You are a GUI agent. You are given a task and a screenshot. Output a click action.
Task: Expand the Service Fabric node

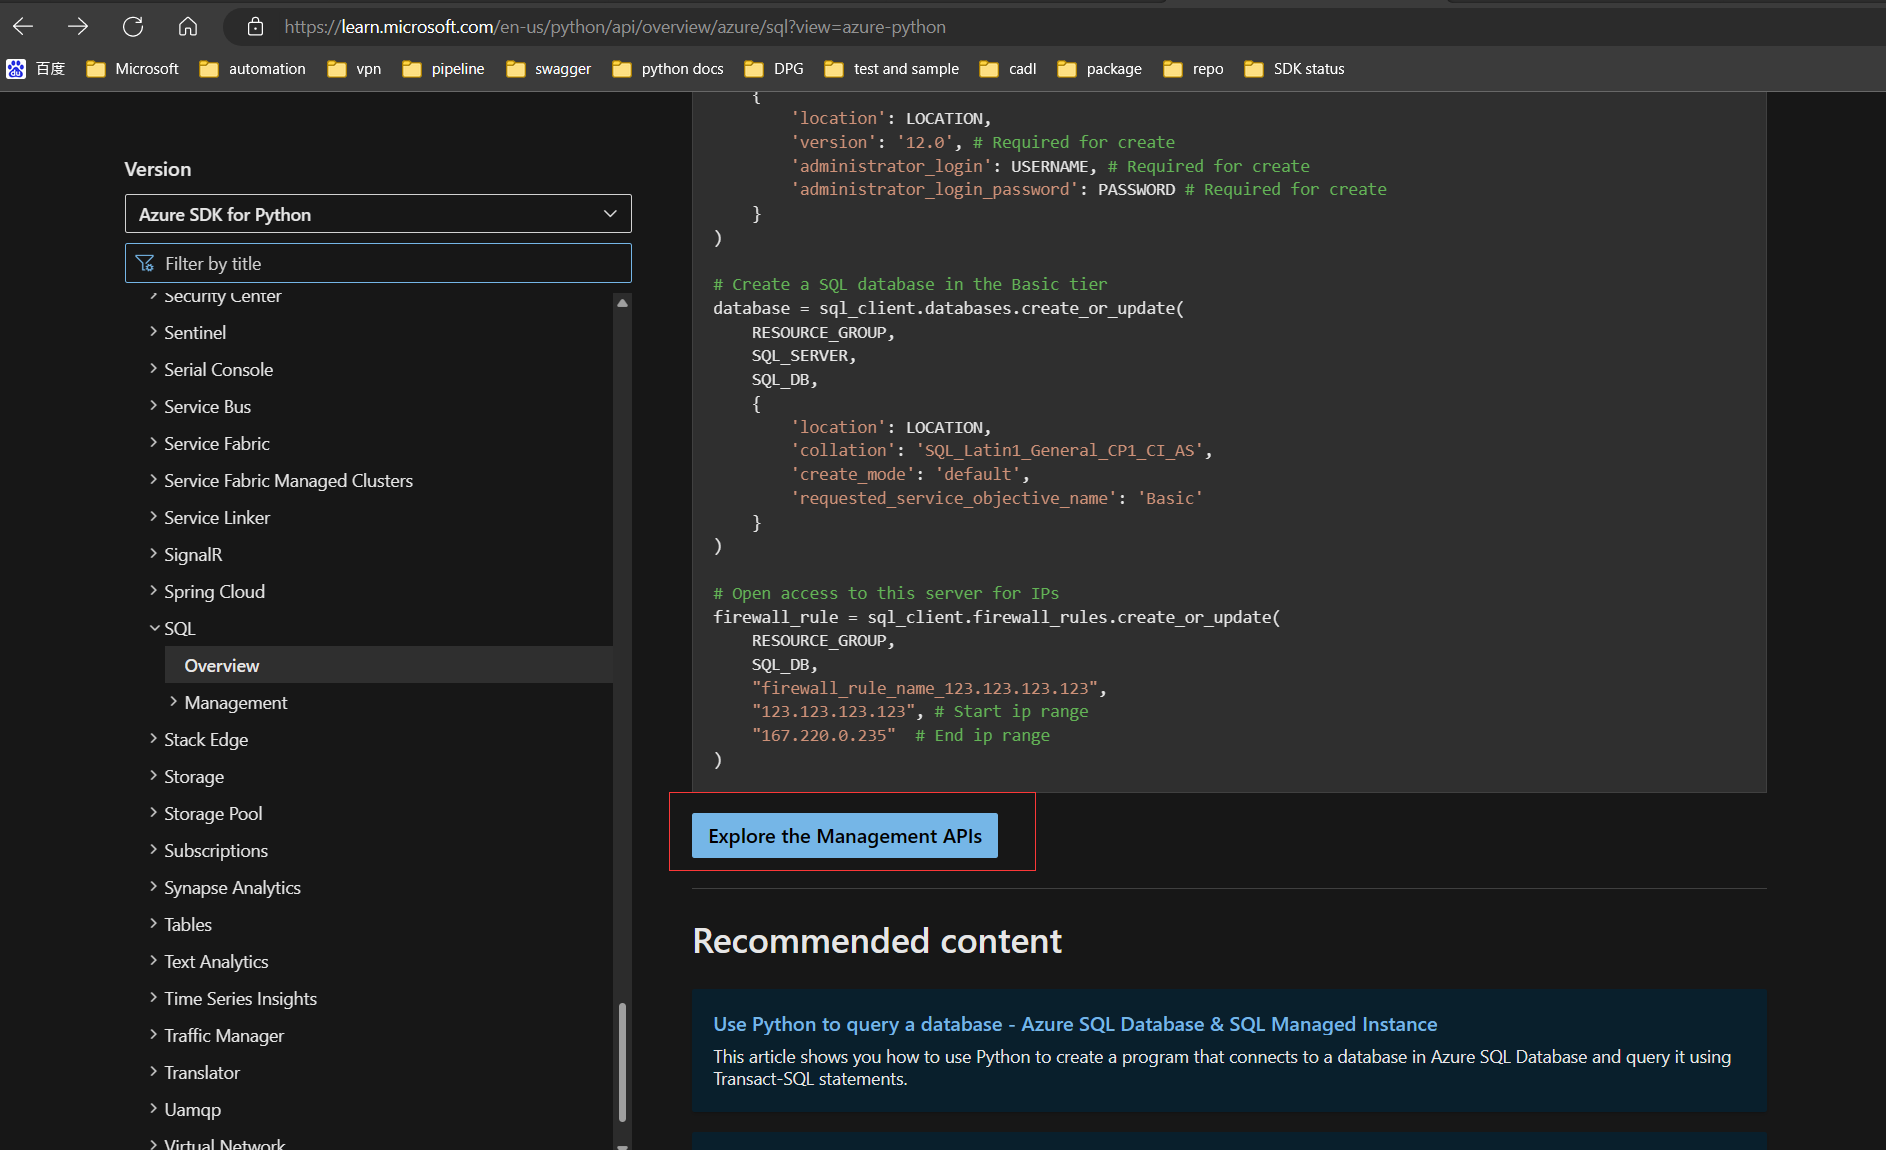click(x=153, y=442)
